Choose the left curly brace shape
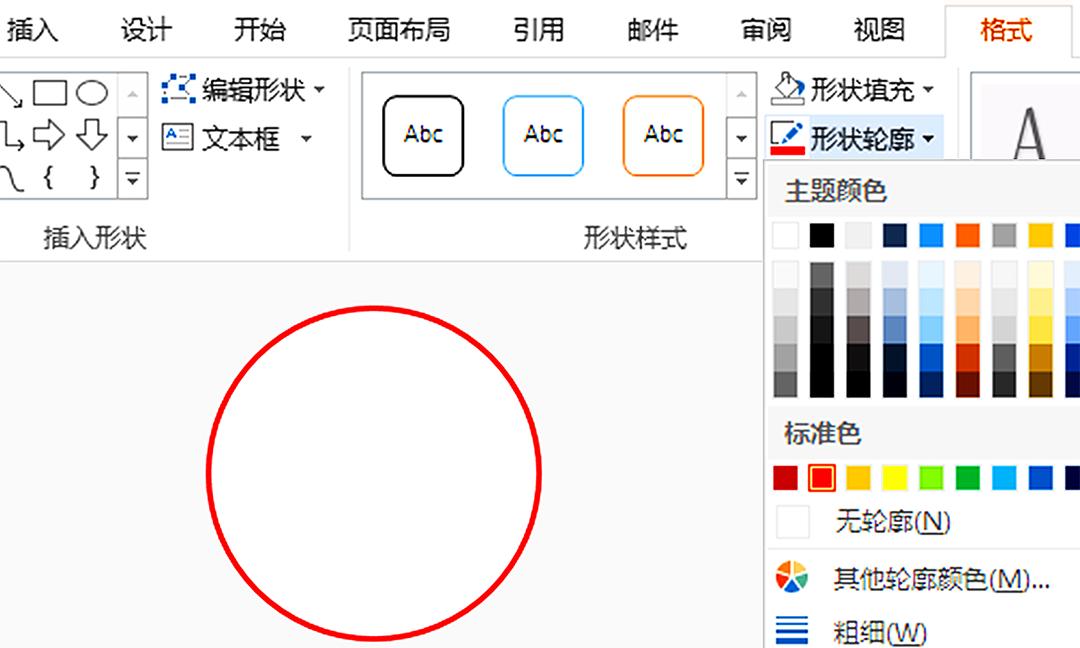This screenshot has width=1080, height=648. (48, 178)
